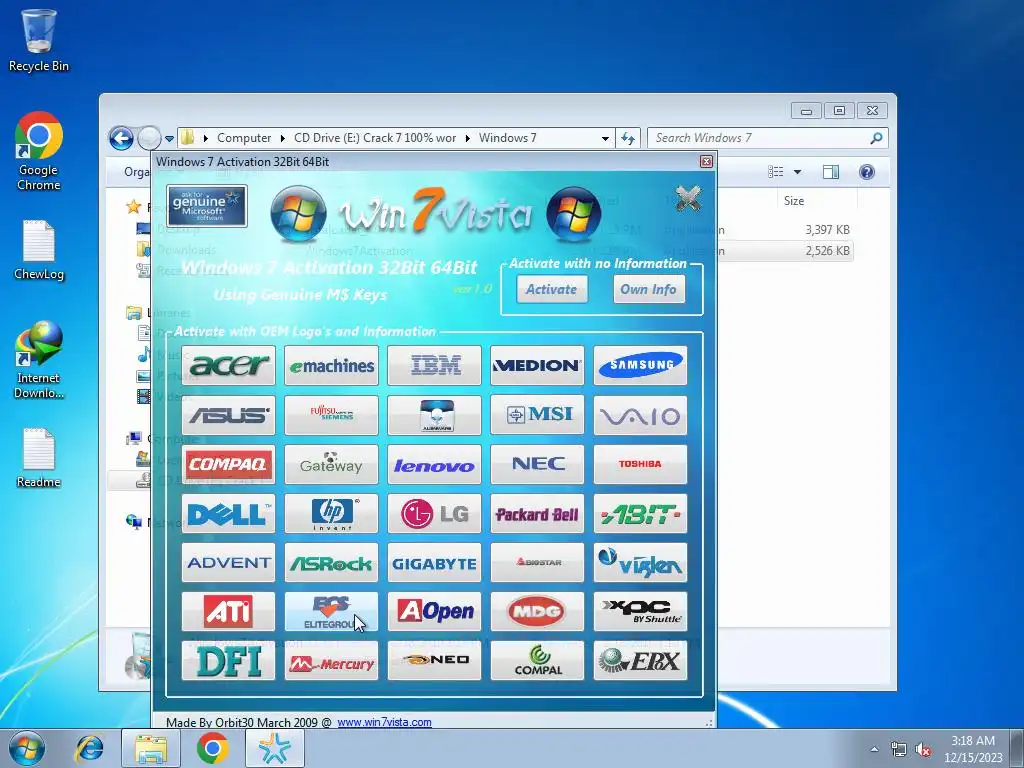Select the MDG OEM logo
1024x768 pixels.
click(537, 612)
